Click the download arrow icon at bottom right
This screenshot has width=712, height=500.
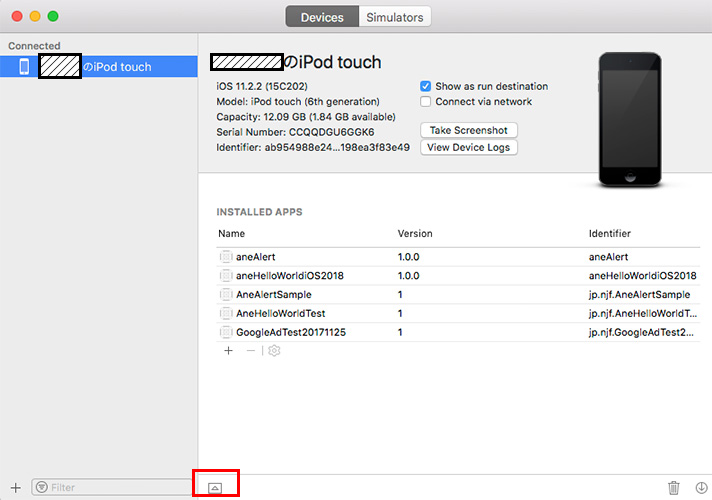point(702,488)
